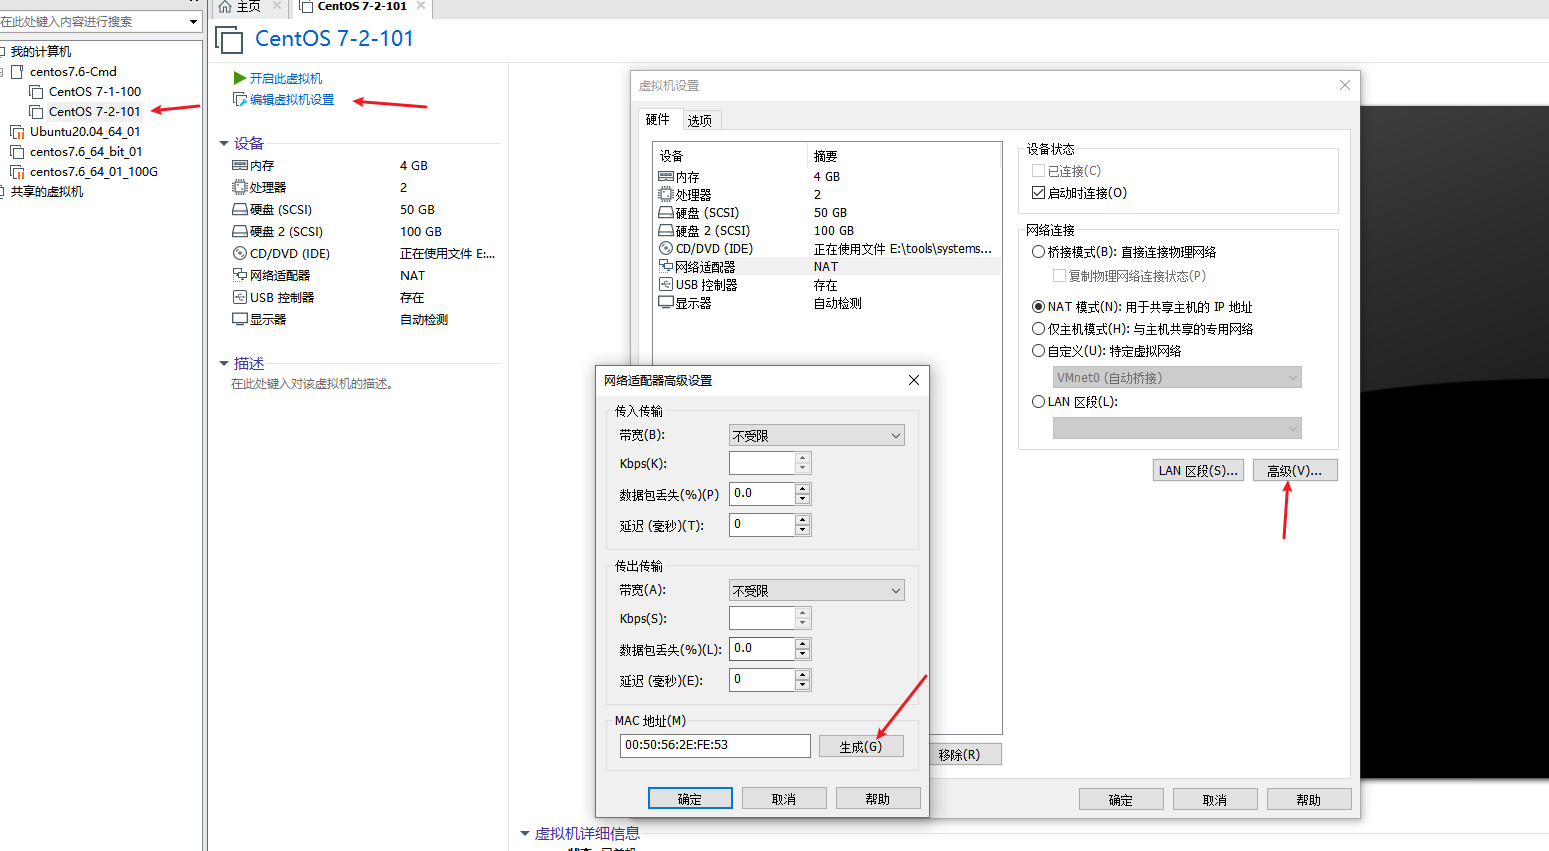Click the large VM icon beside CentOS 7-2-101 title
The width and height of the screenshot is (1549, 851).
[x=229, y=39]
